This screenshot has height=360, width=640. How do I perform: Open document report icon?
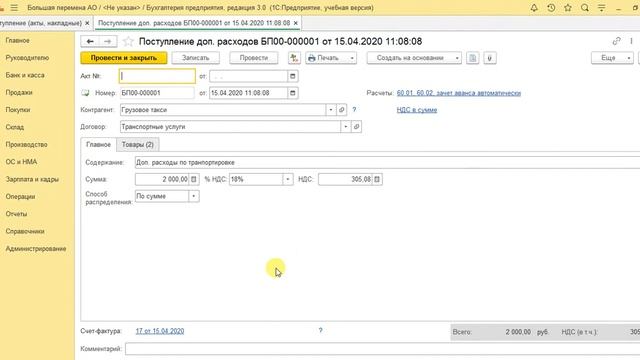473,58
